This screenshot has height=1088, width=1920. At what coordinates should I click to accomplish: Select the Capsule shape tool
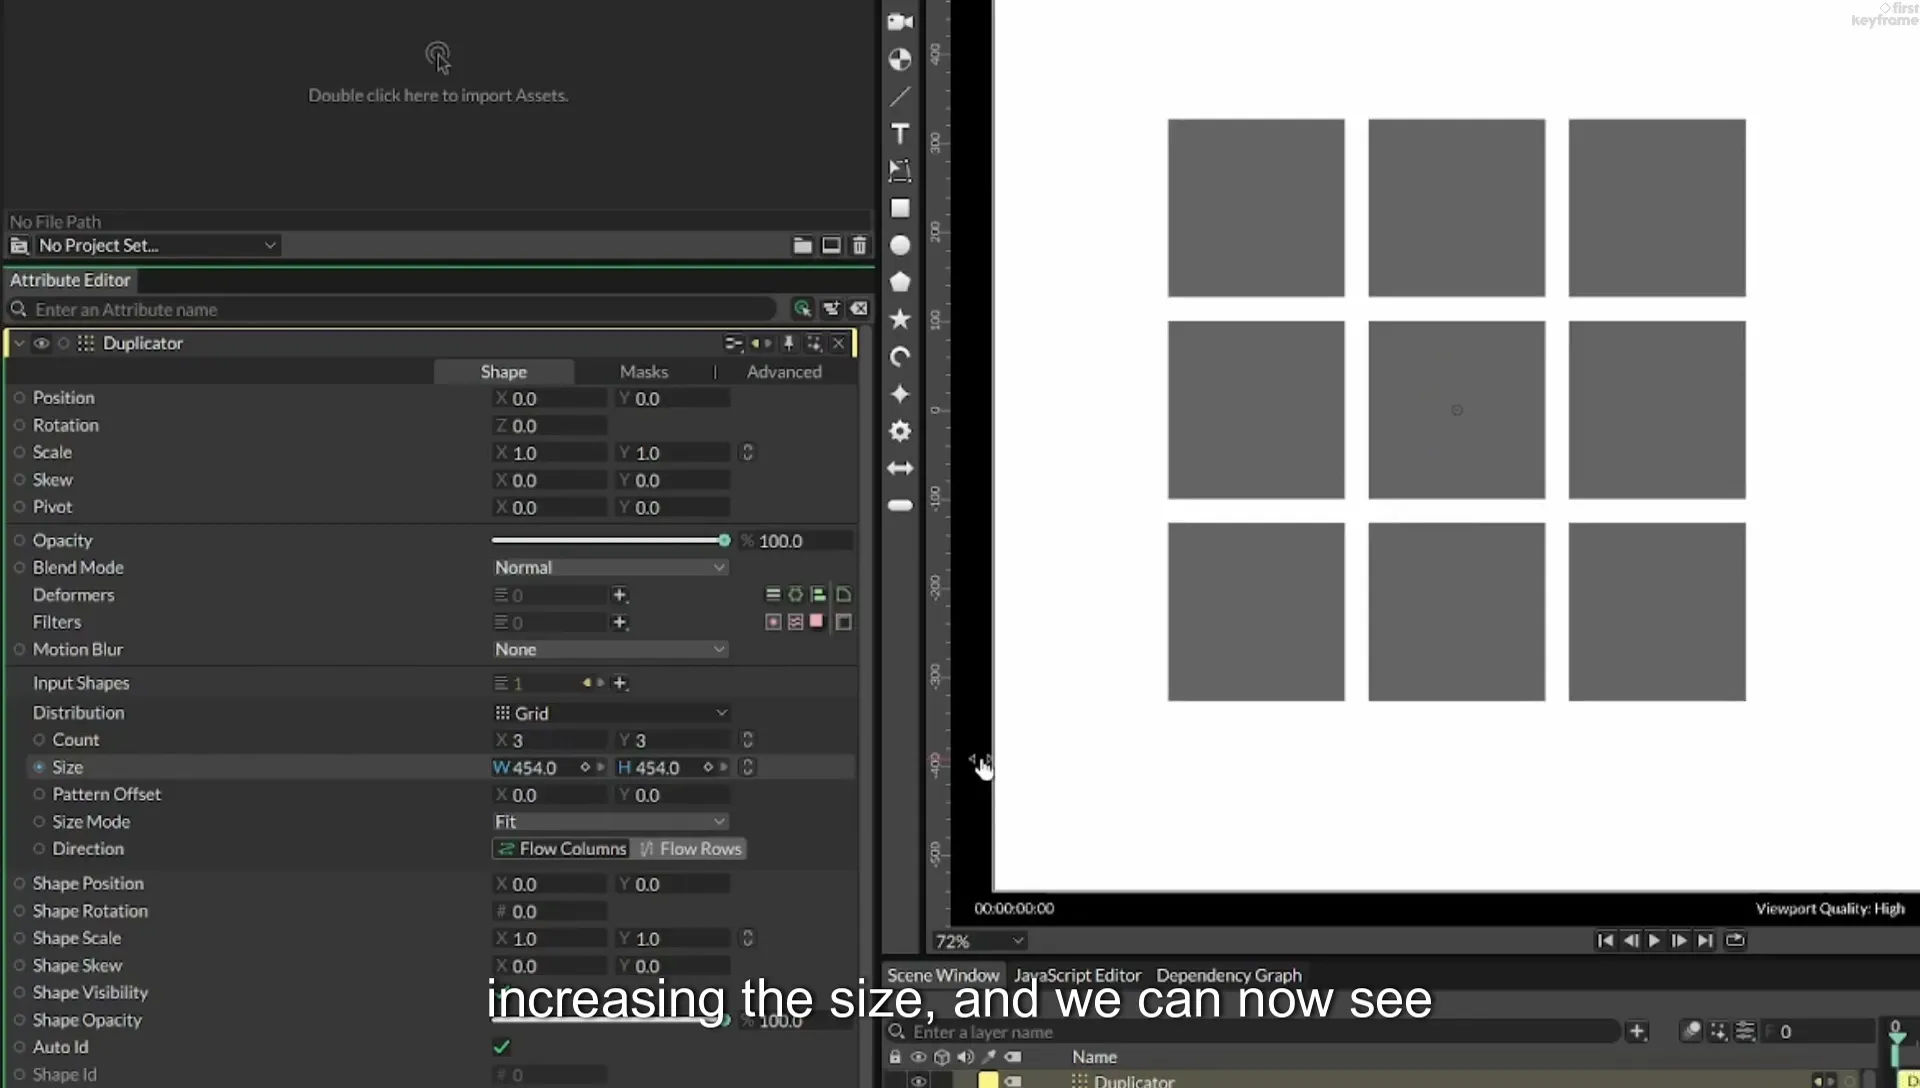[x=900, y=505]
